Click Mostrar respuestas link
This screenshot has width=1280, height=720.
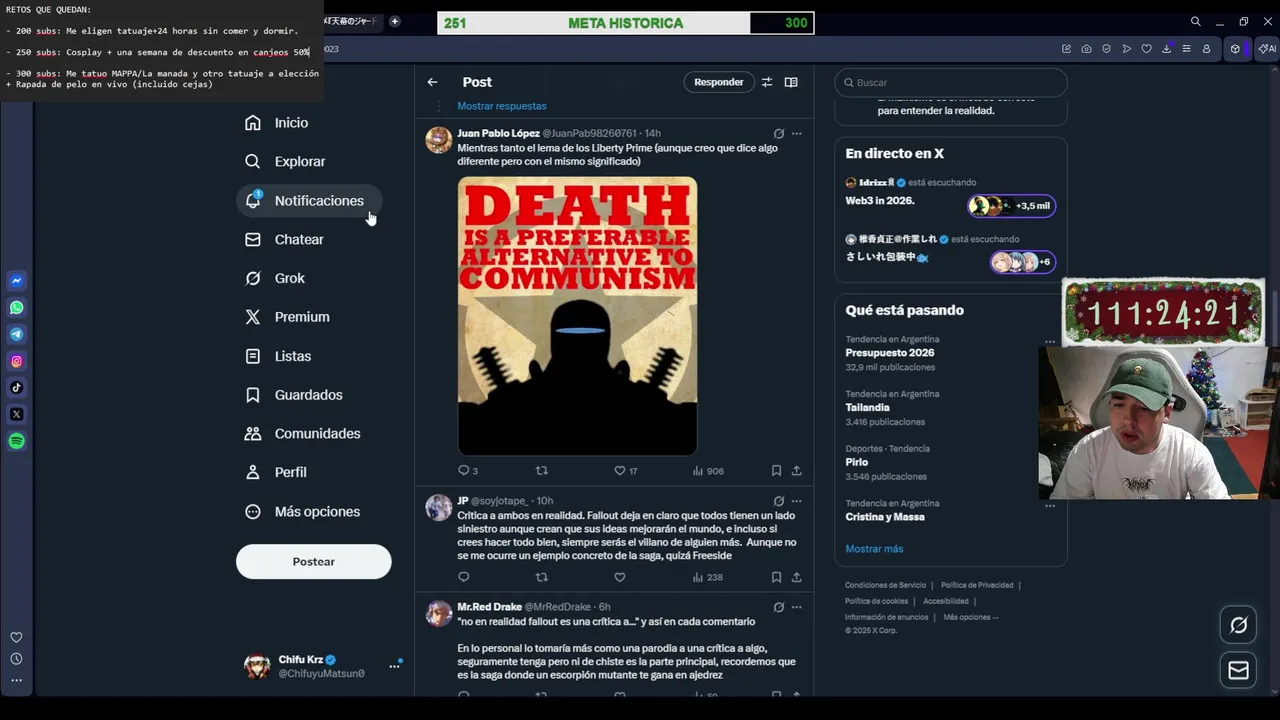(502, 106)
